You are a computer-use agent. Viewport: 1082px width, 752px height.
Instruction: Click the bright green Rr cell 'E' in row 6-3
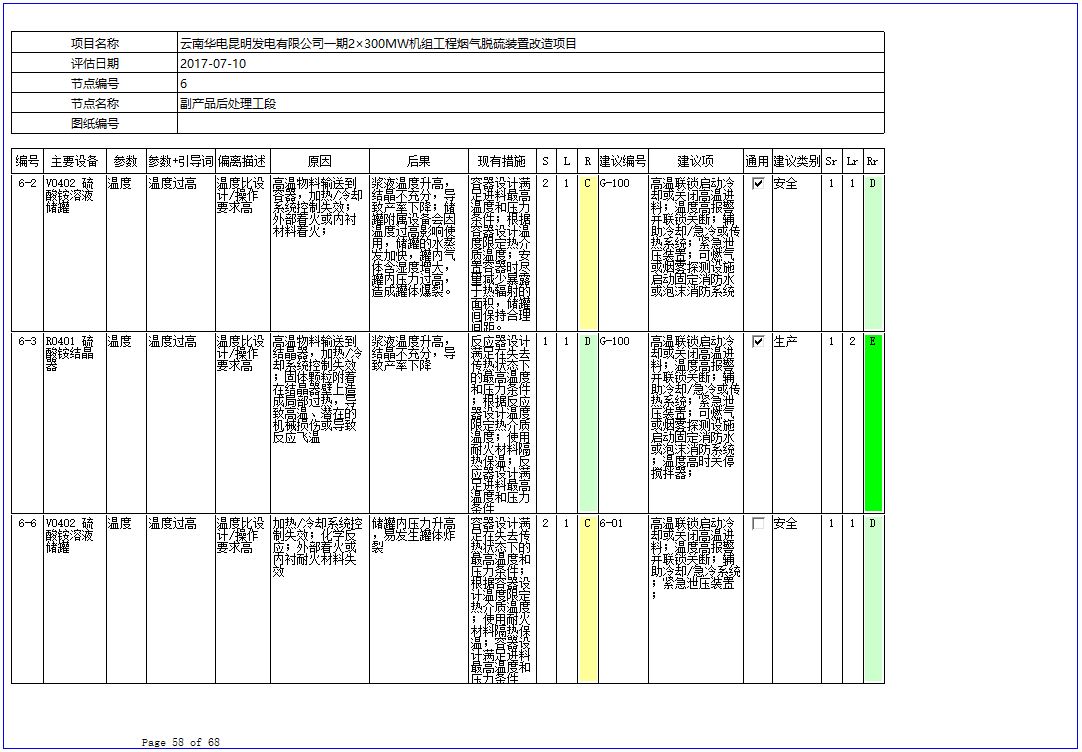click(x=873, y=423)
